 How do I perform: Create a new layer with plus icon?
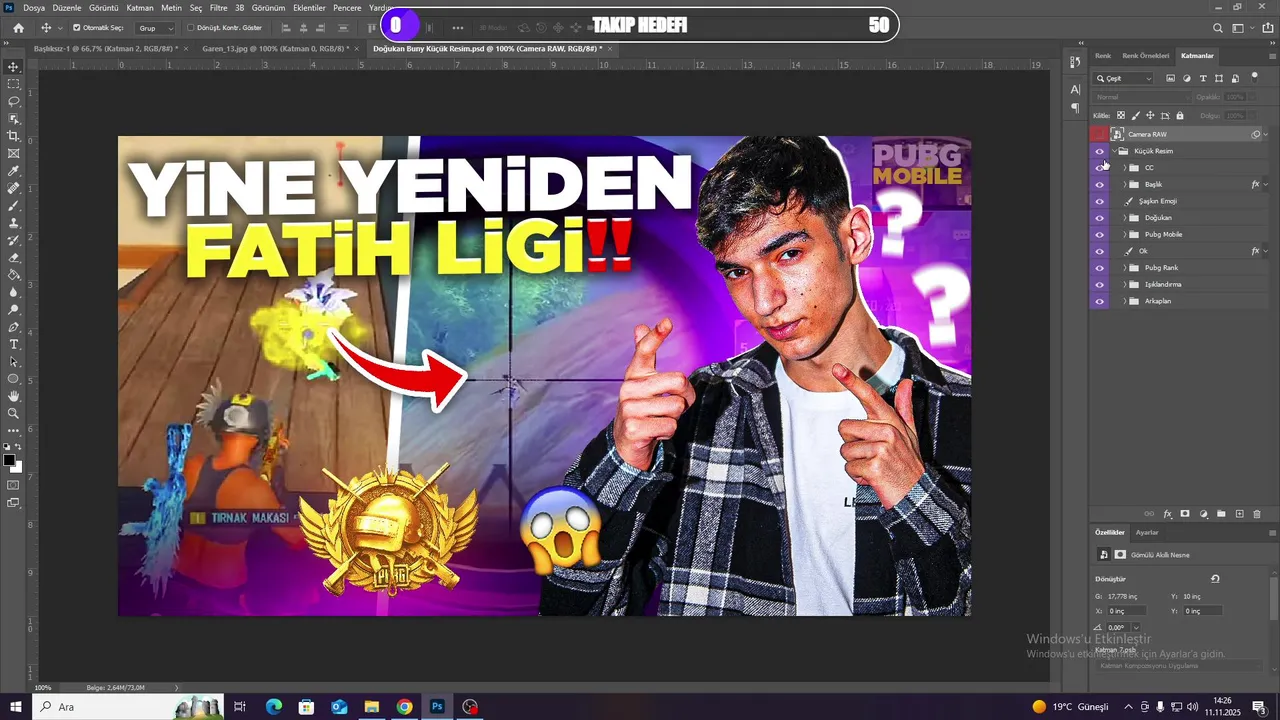coord(1239,514)
